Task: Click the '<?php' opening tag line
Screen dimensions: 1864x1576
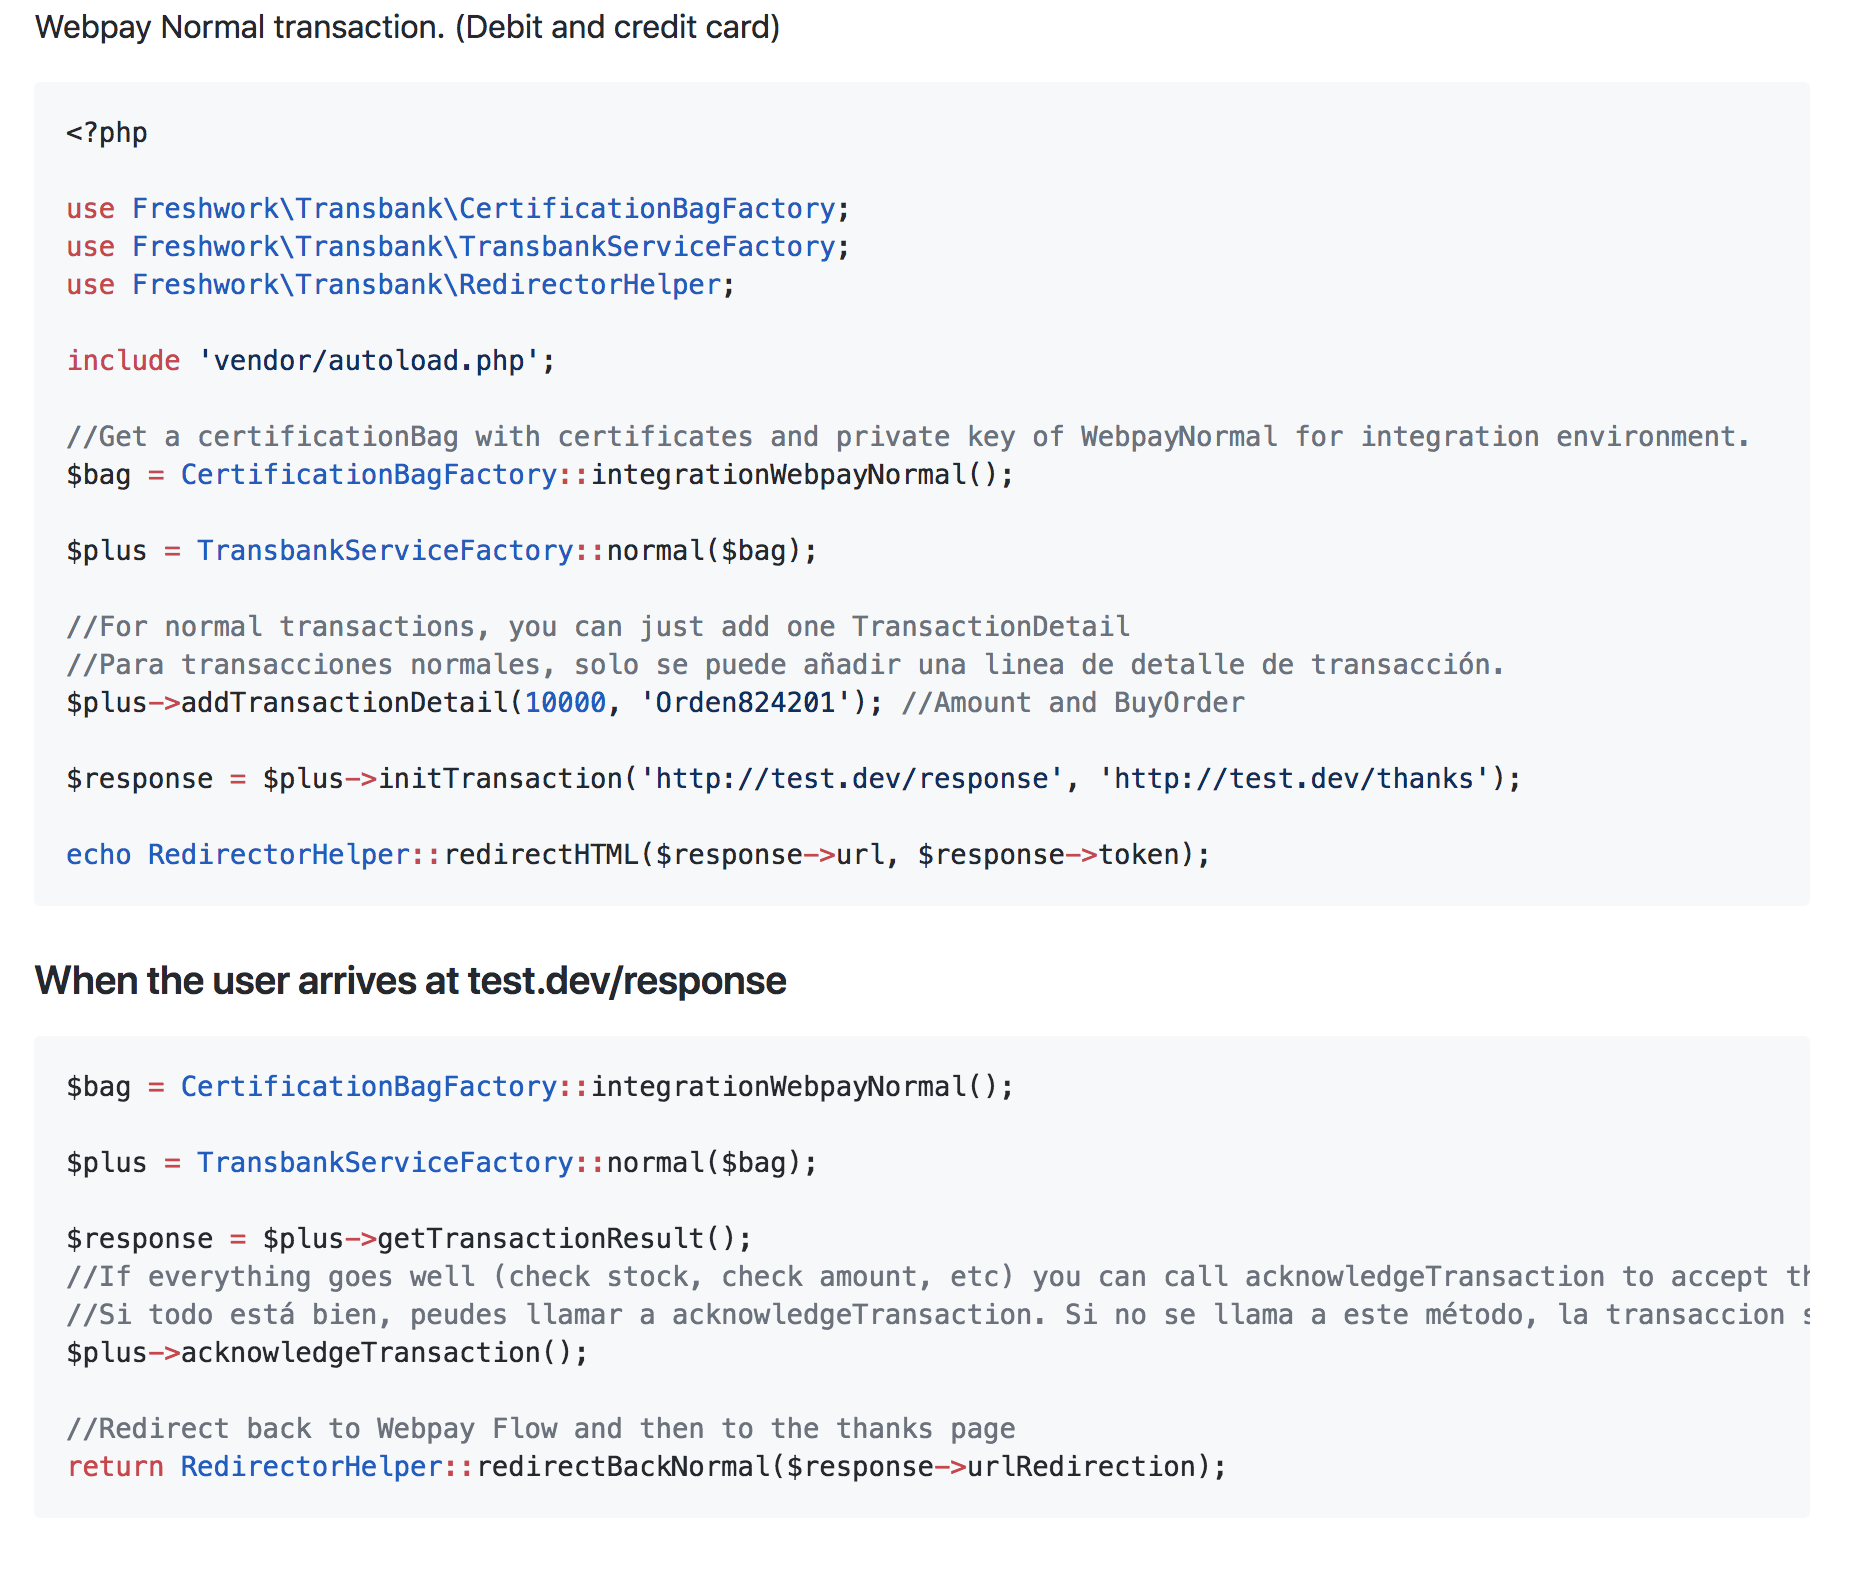Action: coord(107,133)
